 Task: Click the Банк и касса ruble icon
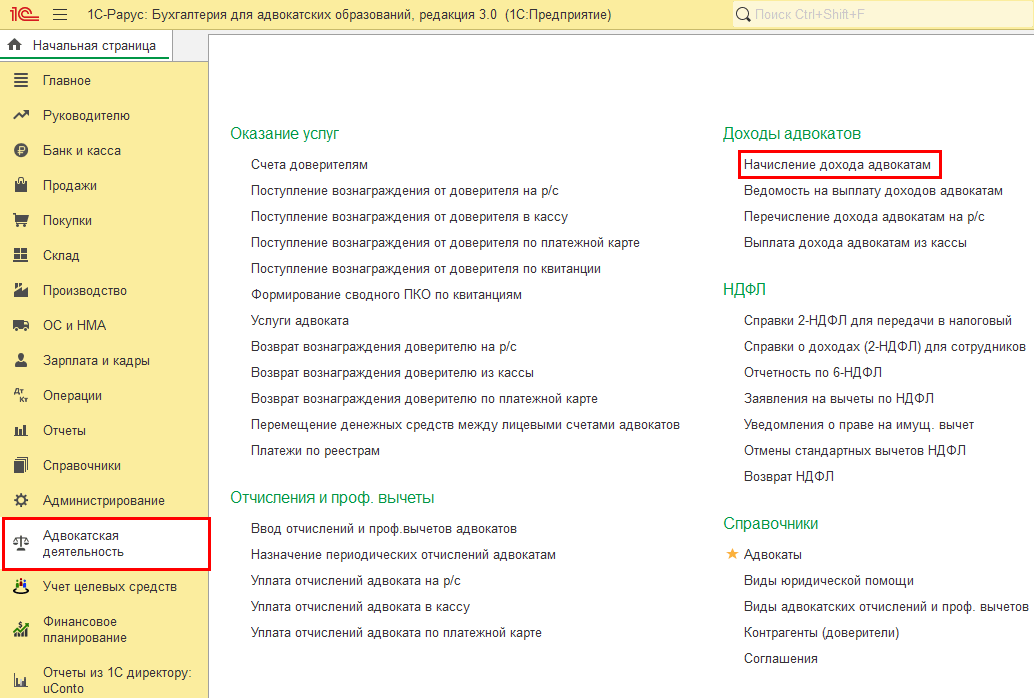coord(20,151)
